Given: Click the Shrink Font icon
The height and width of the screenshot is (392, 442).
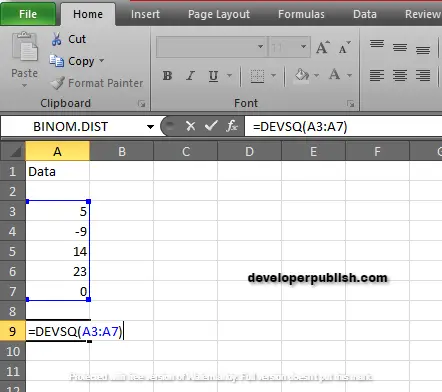Looking at the screenshot, I should tap(345, 47).
